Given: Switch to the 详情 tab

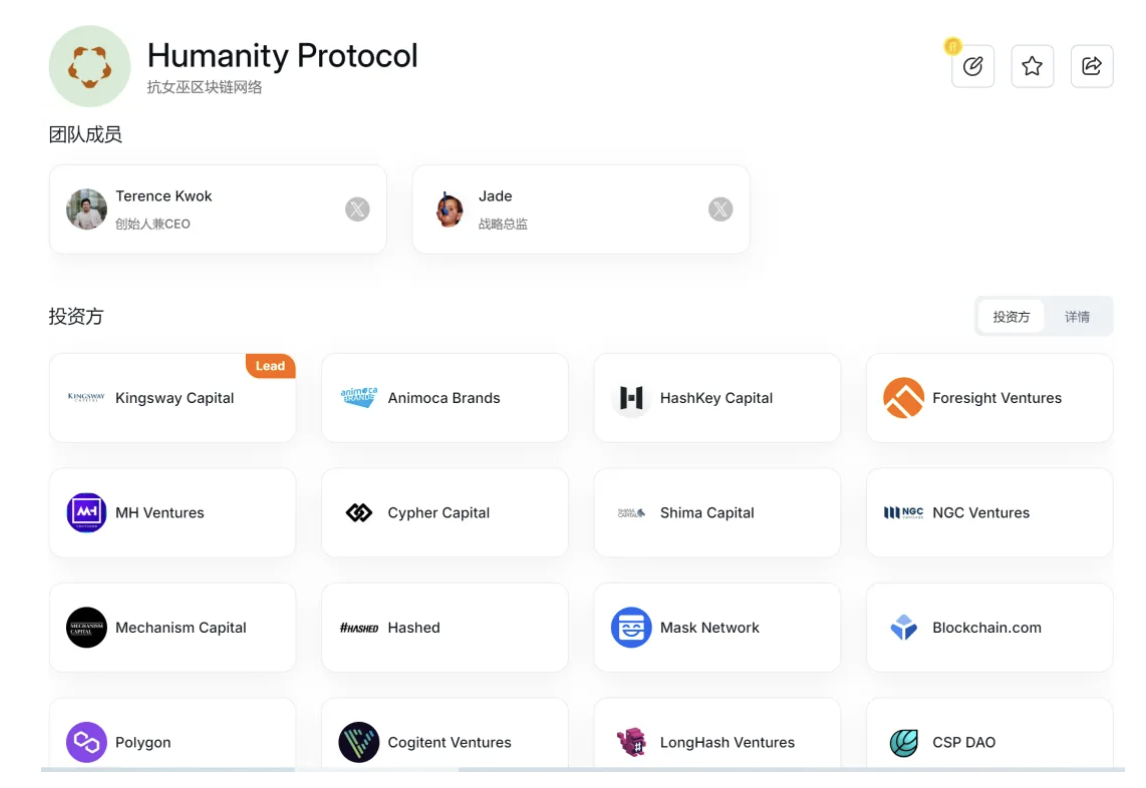Looking at the screenshot, I should click(x=1077, y=317).
